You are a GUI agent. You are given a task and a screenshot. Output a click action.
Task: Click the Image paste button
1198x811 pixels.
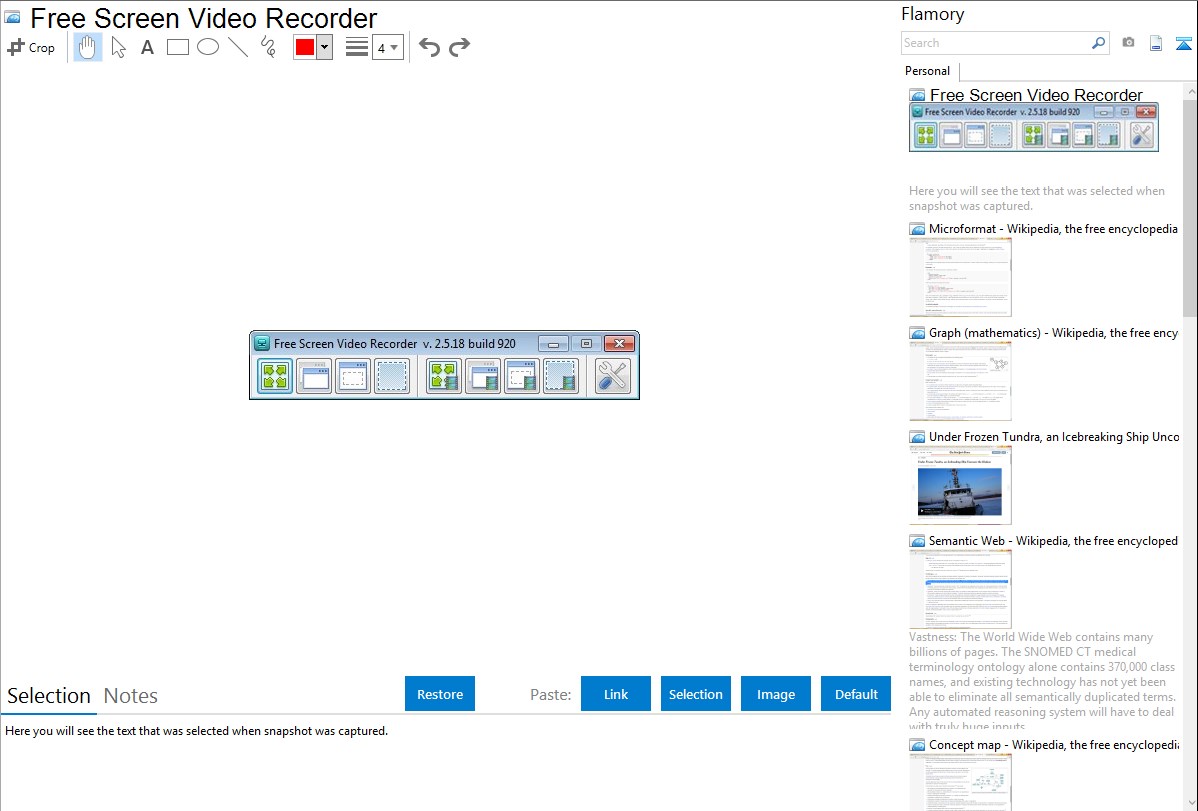click(x=775, y=694)
